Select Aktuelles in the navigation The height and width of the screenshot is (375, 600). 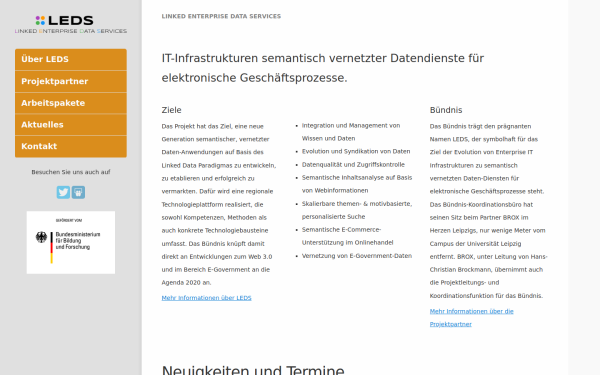71,125
